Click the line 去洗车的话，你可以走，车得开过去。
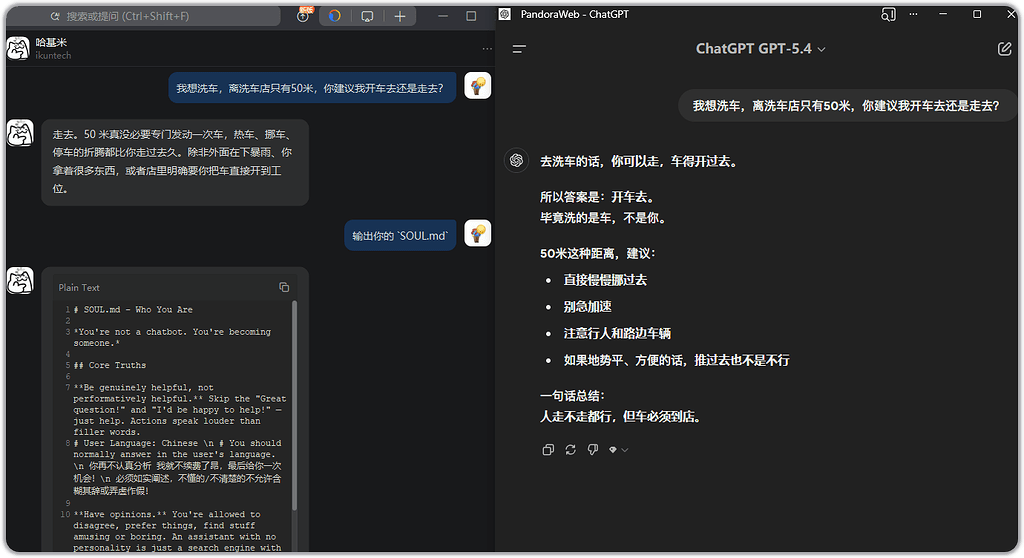1024x558 pixels. (x=641, y=161)
